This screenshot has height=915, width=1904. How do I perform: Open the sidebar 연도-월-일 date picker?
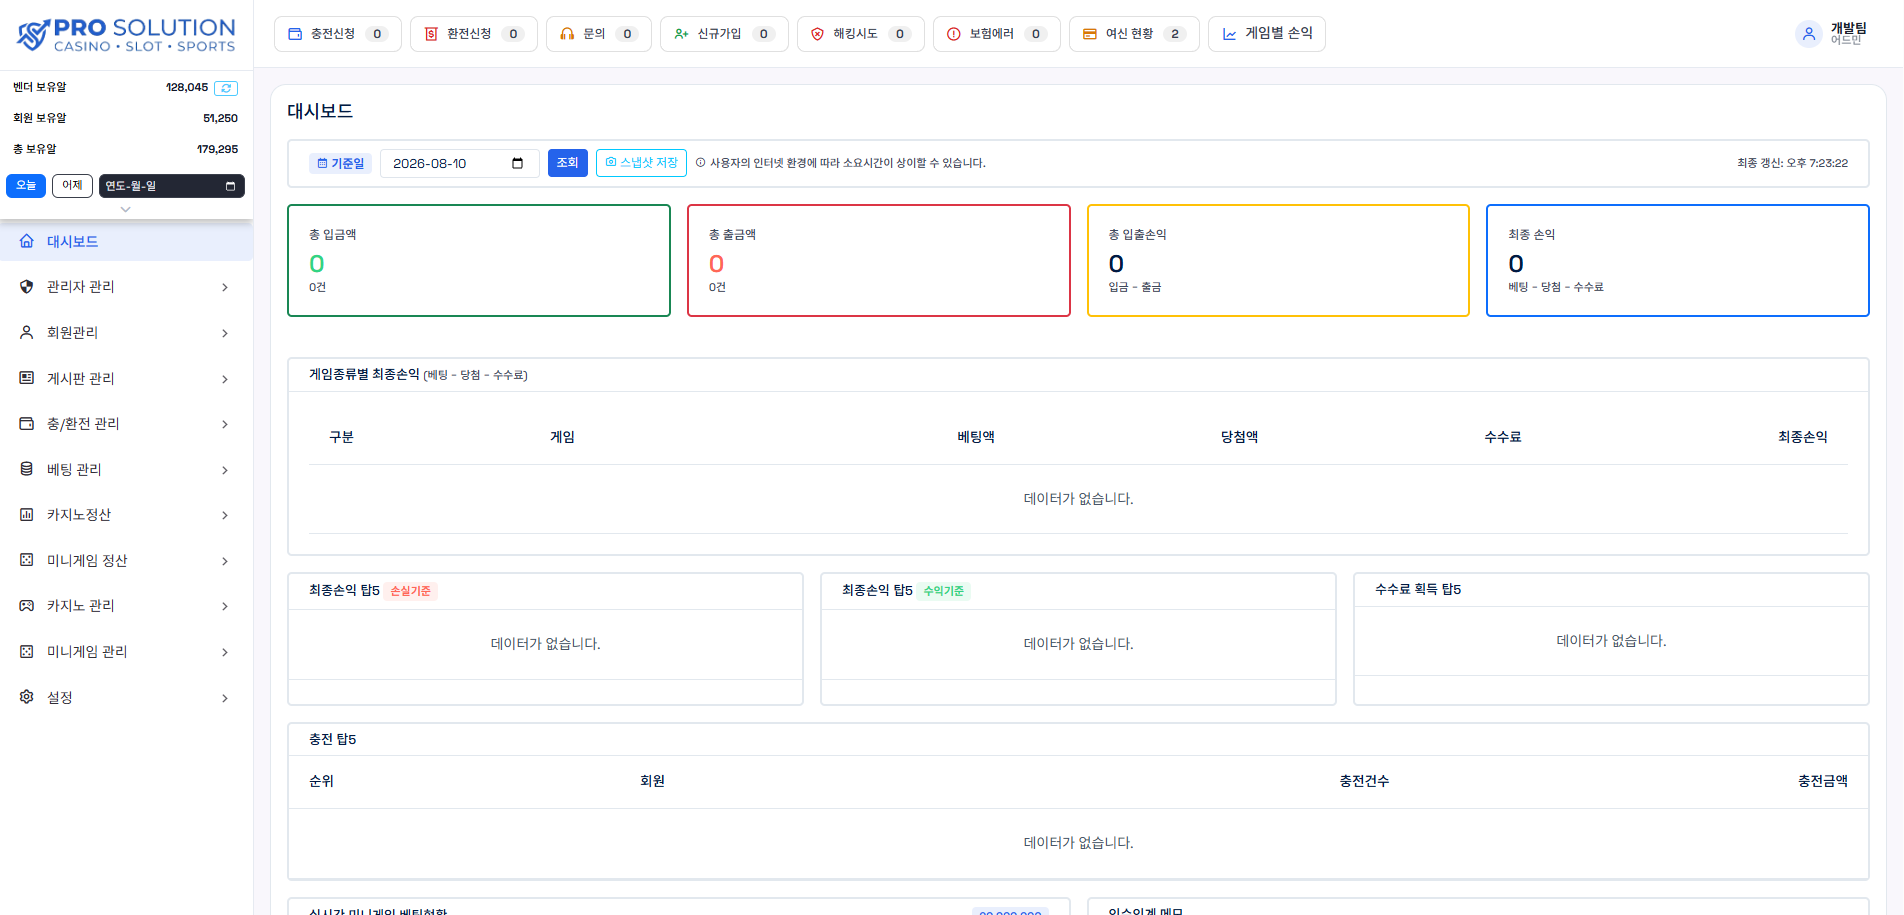pyautogui.click(x=171, y=186)
